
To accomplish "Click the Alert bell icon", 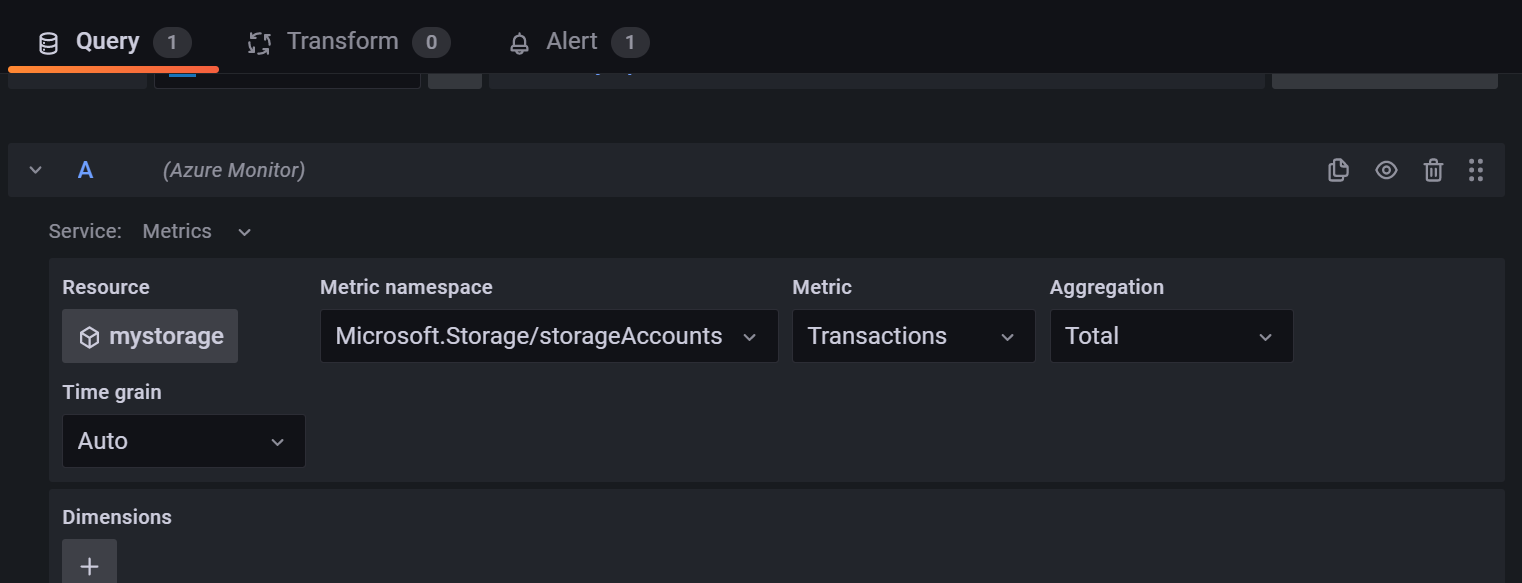I will [518, 43].
